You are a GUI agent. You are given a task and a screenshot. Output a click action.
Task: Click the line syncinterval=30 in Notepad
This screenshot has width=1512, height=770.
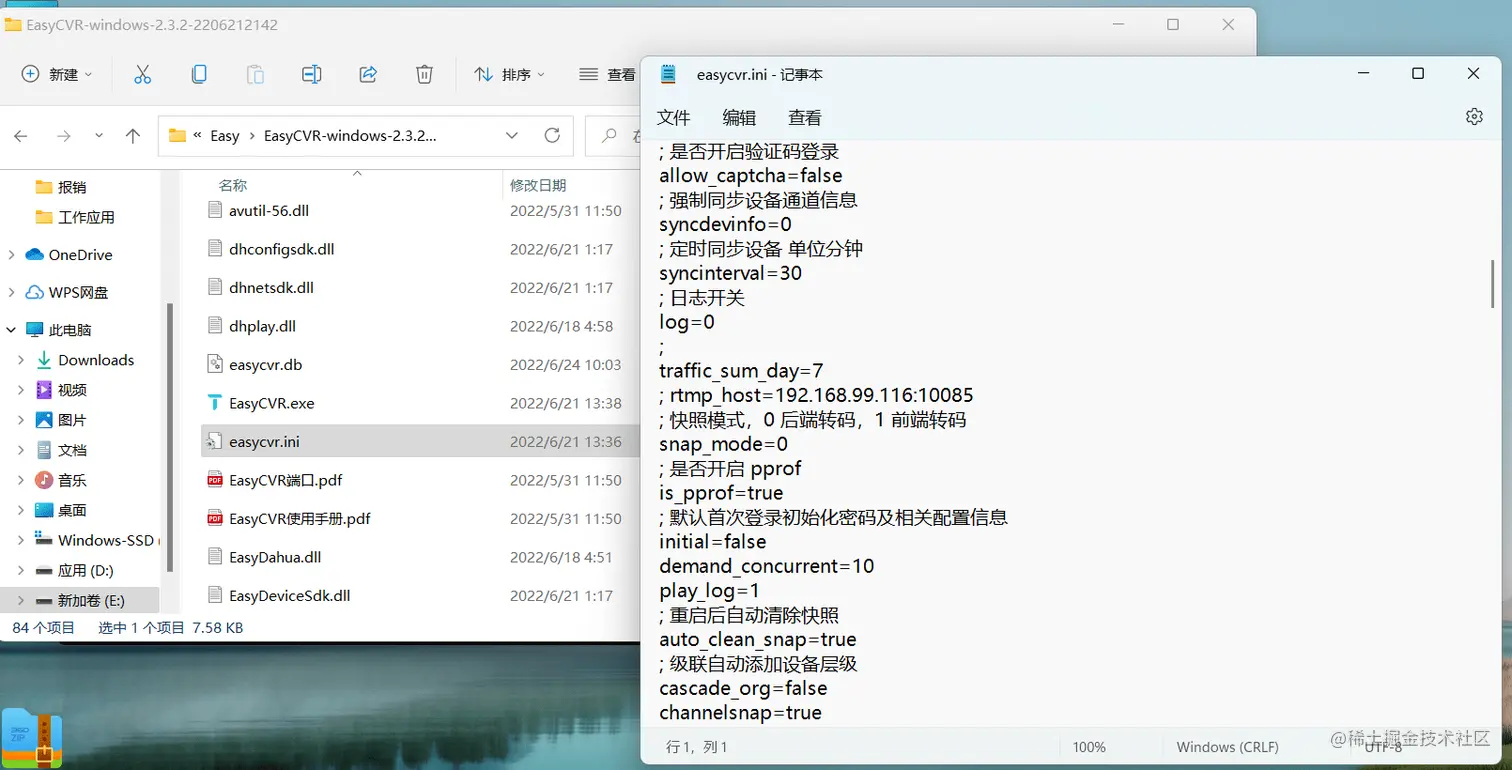pos(731,273)
